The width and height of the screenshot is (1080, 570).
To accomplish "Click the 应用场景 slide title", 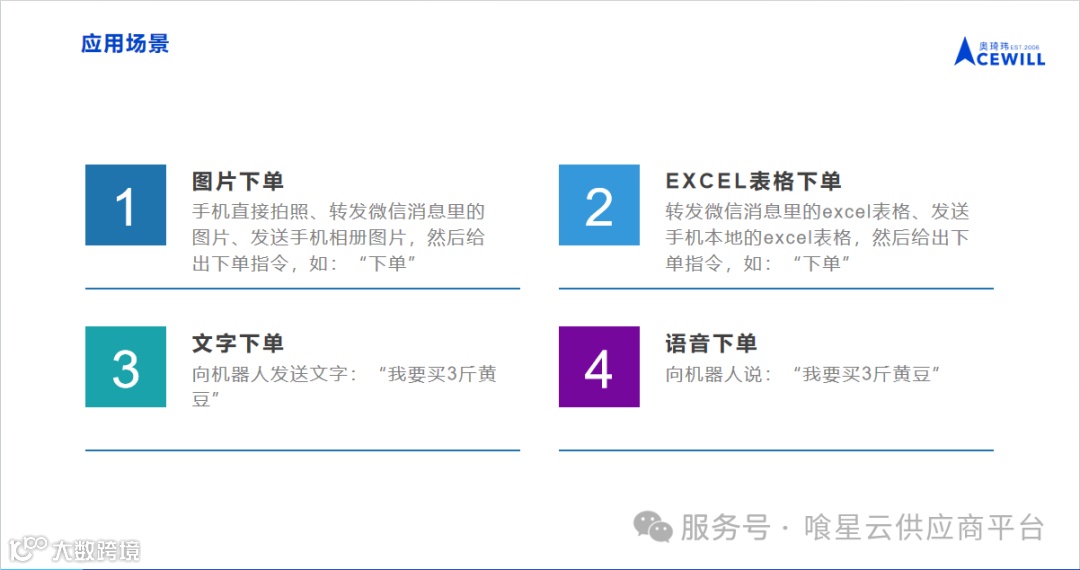I will click(125, 43).
